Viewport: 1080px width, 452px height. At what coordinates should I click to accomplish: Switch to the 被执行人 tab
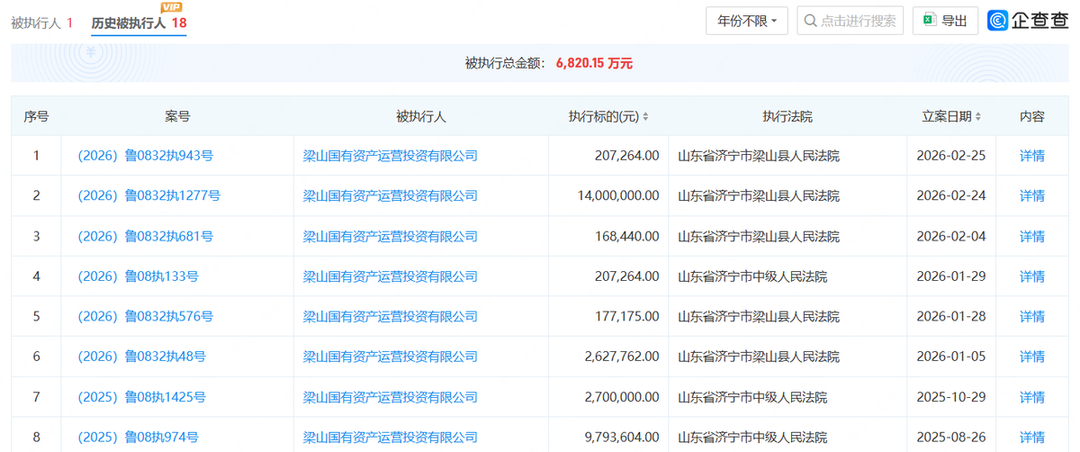41,23
